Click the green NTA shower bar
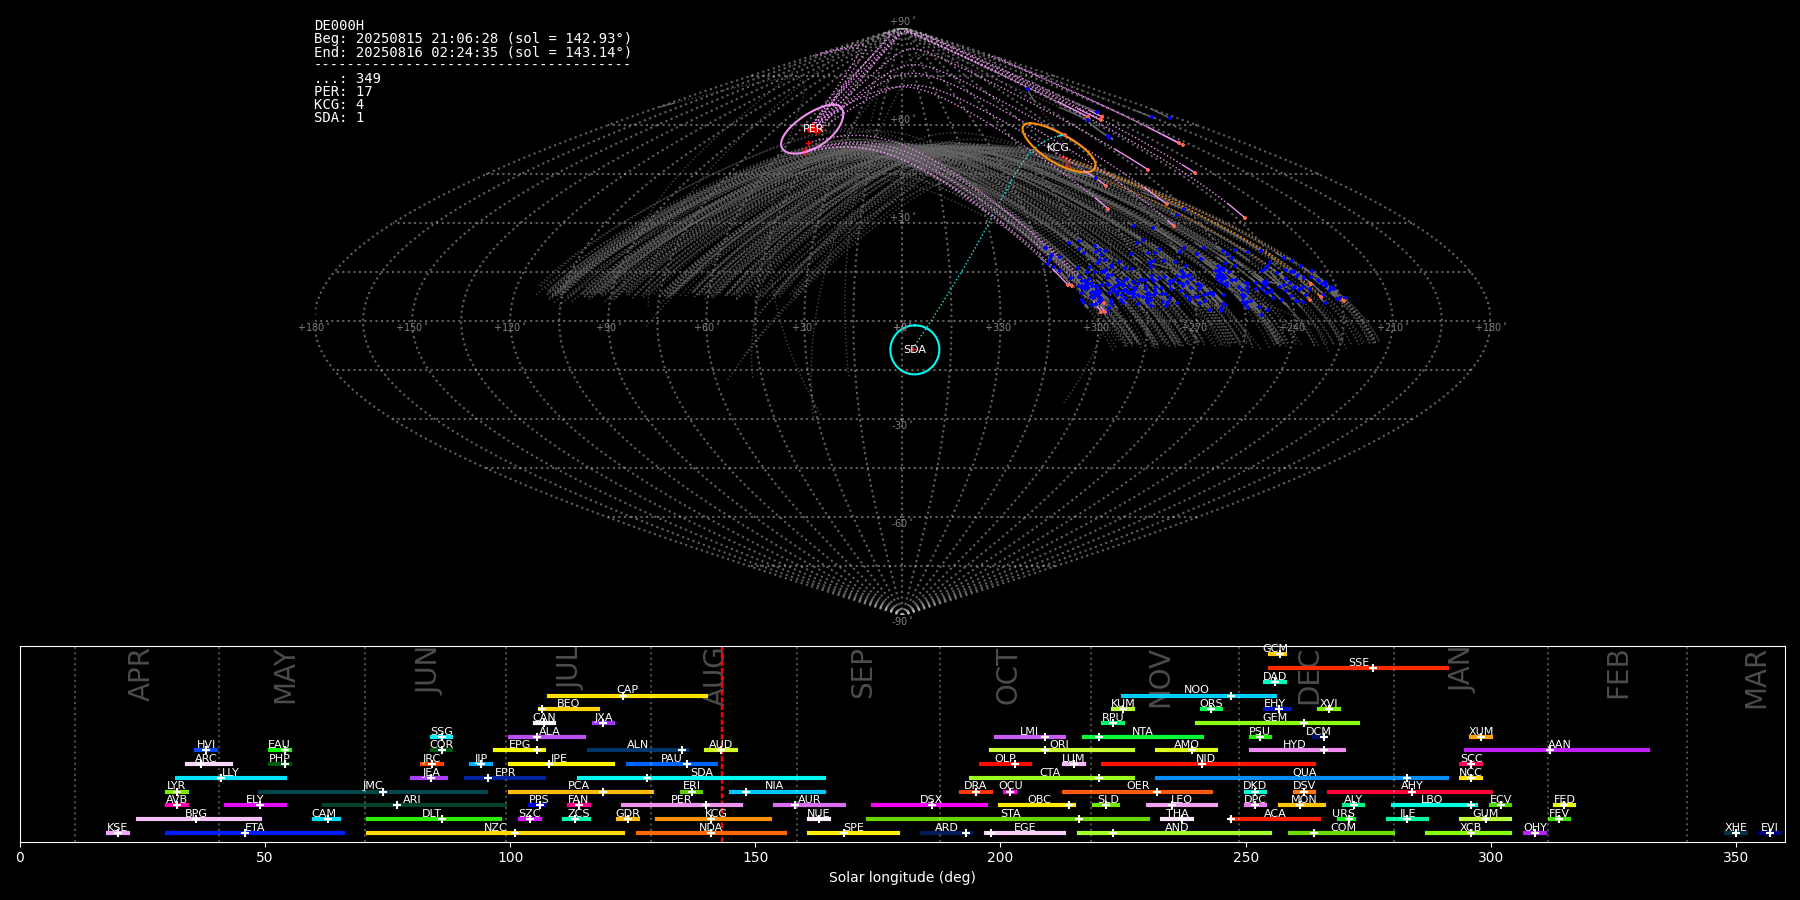The height and width of the screenshot is (900, 1800). click(1143, 737)
